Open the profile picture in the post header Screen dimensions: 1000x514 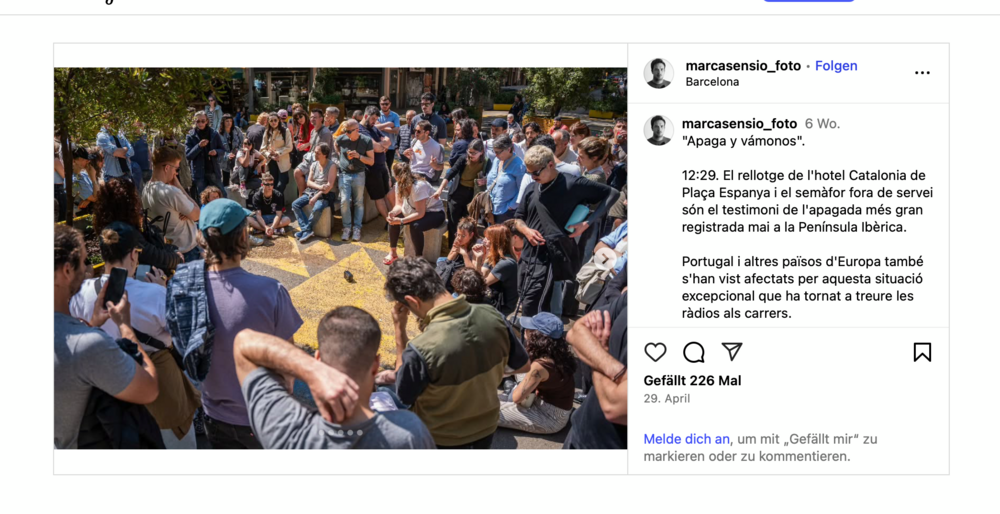pos(659,73)
